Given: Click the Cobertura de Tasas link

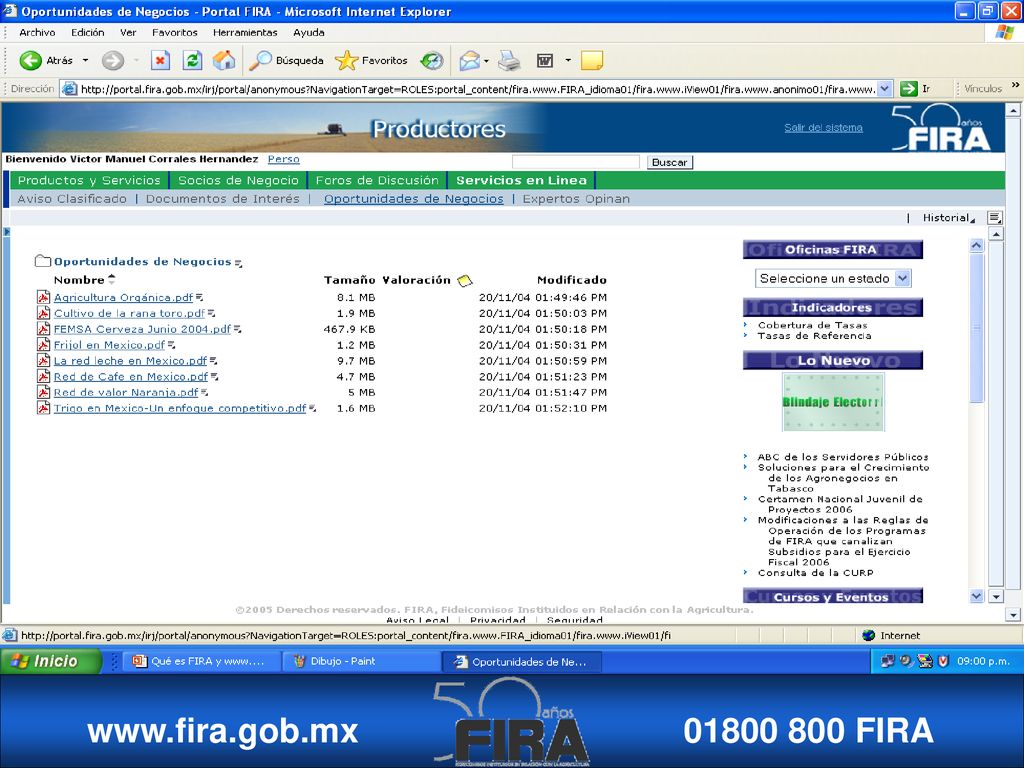Looking at the screenshot, I should (x=812, y=325).
